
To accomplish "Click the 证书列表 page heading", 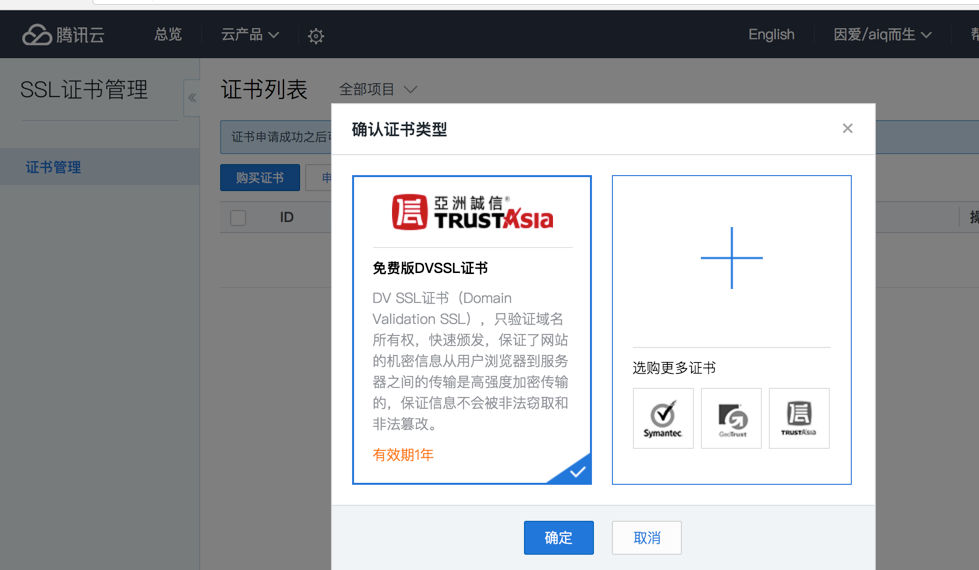I will (x=264, y=89).
